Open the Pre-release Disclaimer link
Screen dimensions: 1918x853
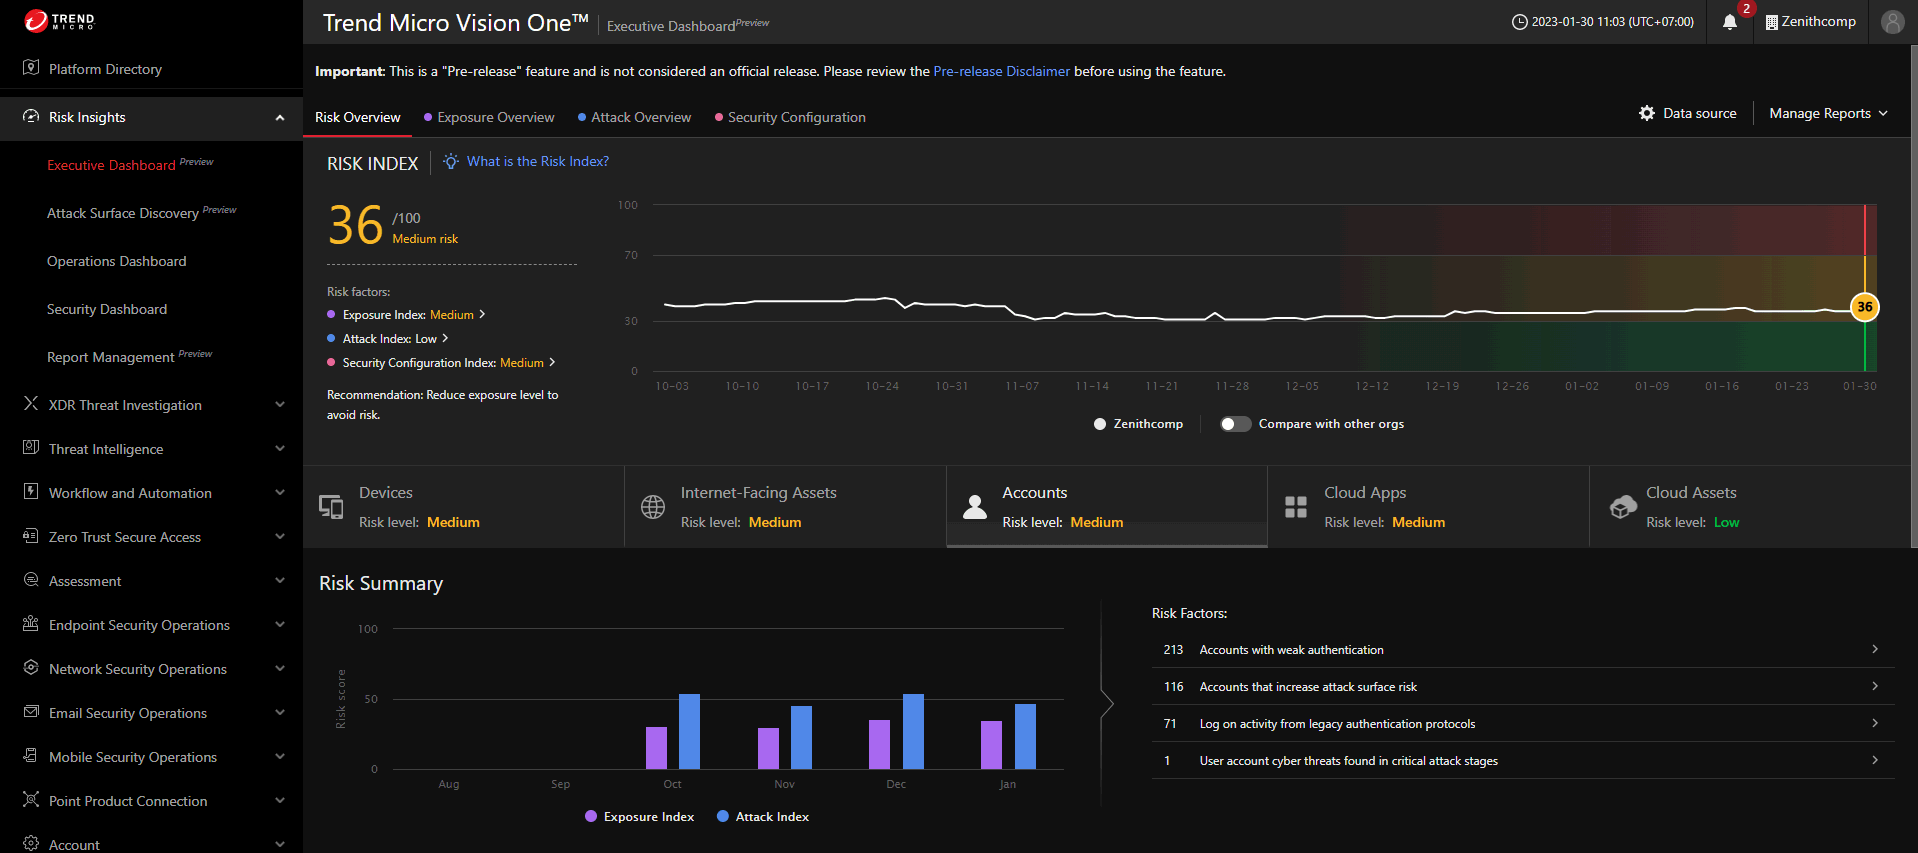coord(1001,71)
